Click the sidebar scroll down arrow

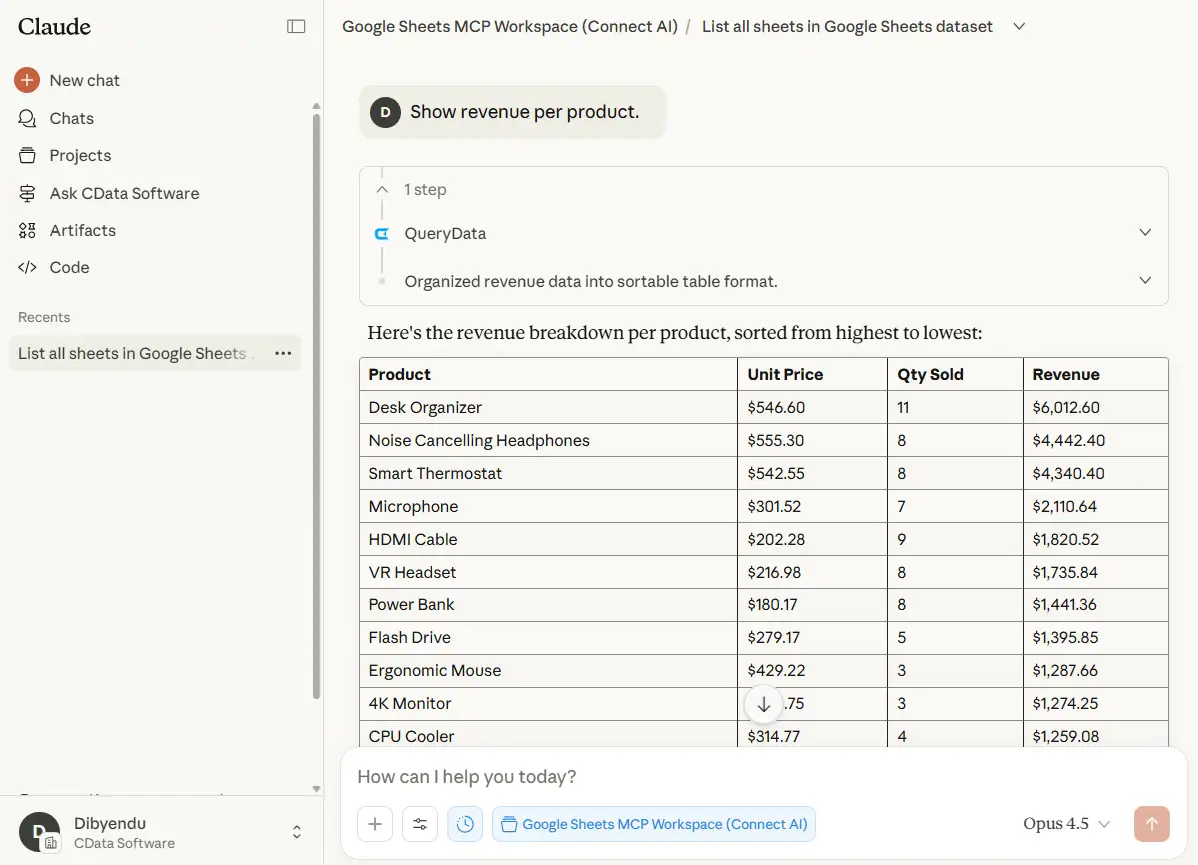pyautogui.click(x=316, y=789)
